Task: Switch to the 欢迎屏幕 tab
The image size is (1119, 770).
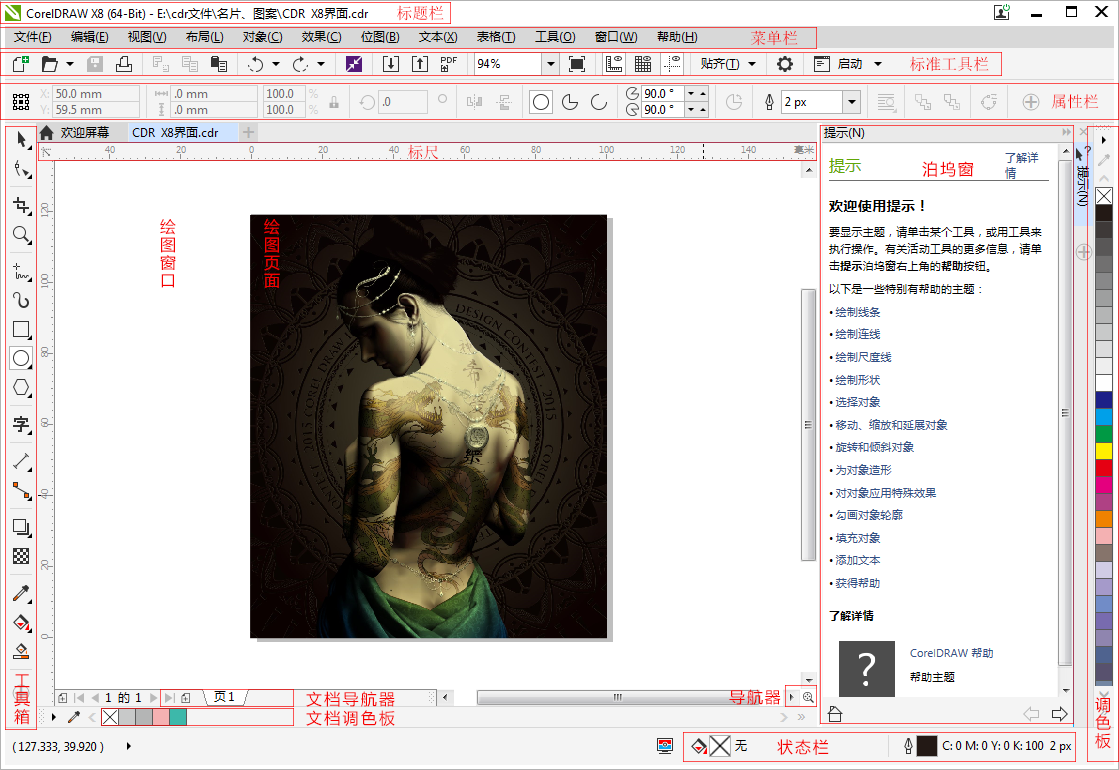Action: click(84, 132)
